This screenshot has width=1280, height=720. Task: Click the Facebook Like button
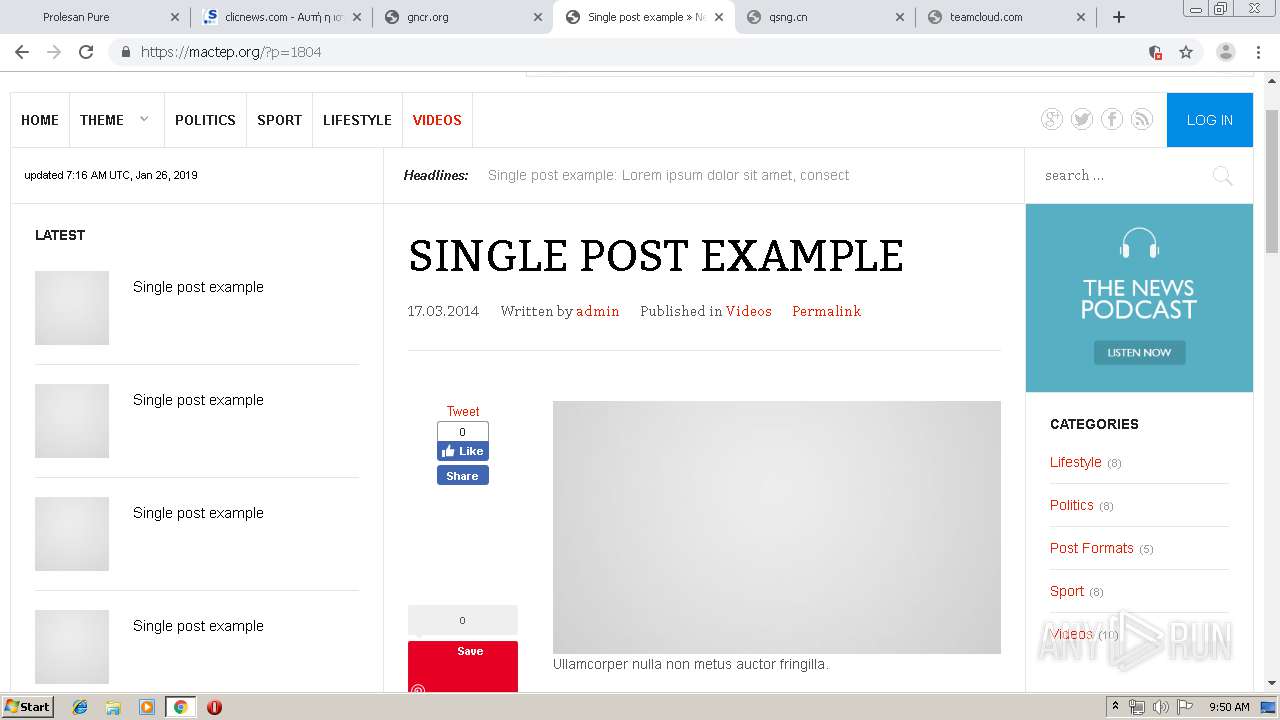(463, 451)
